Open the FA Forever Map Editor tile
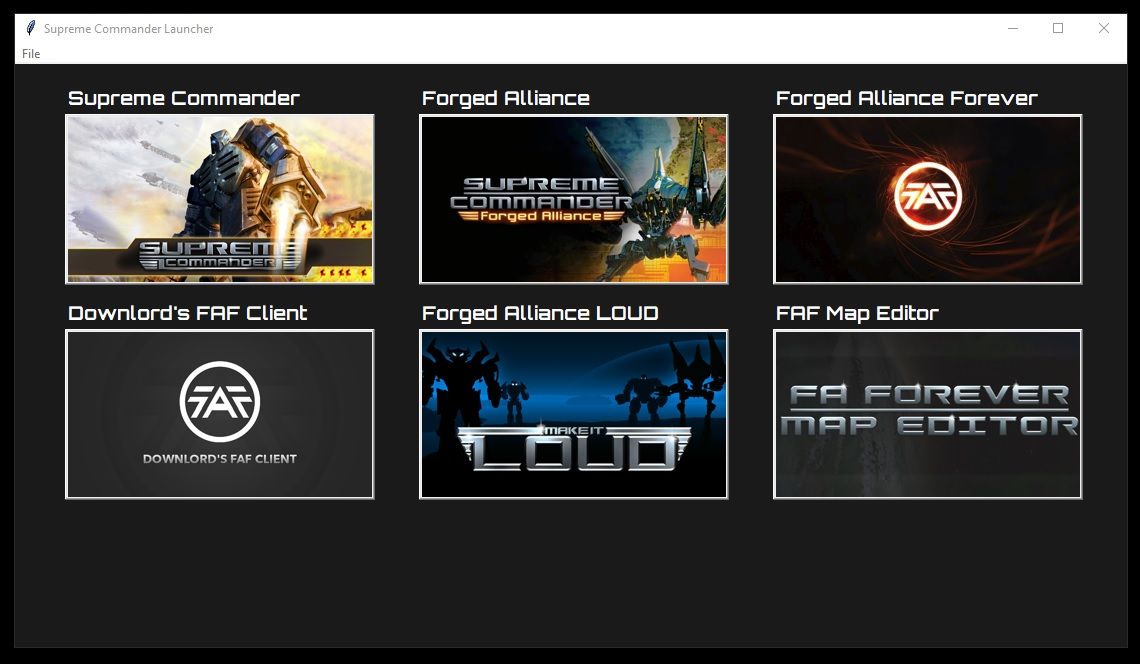This screenshot has height=664, width=1140. (928, 414)
